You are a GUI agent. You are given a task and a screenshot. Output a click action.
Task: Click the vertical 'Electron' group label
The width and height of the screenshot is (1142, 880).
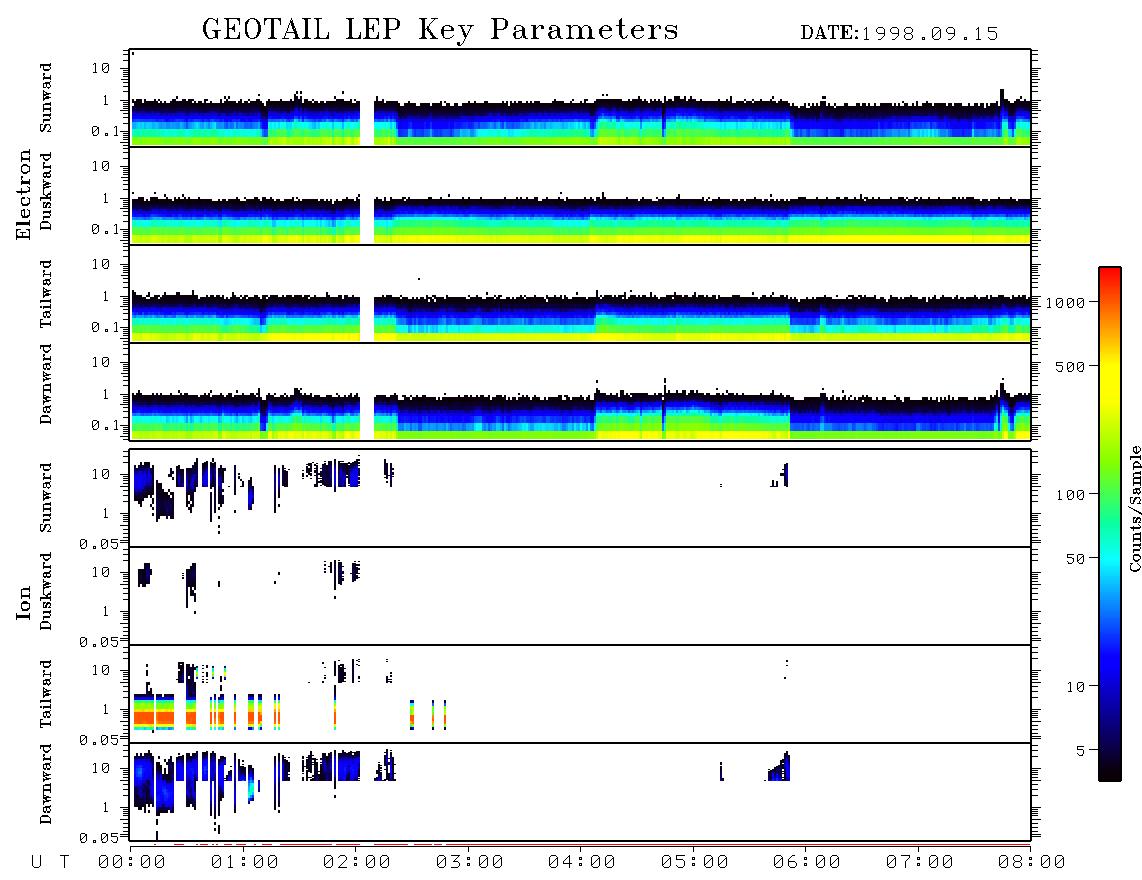[24, 195]
